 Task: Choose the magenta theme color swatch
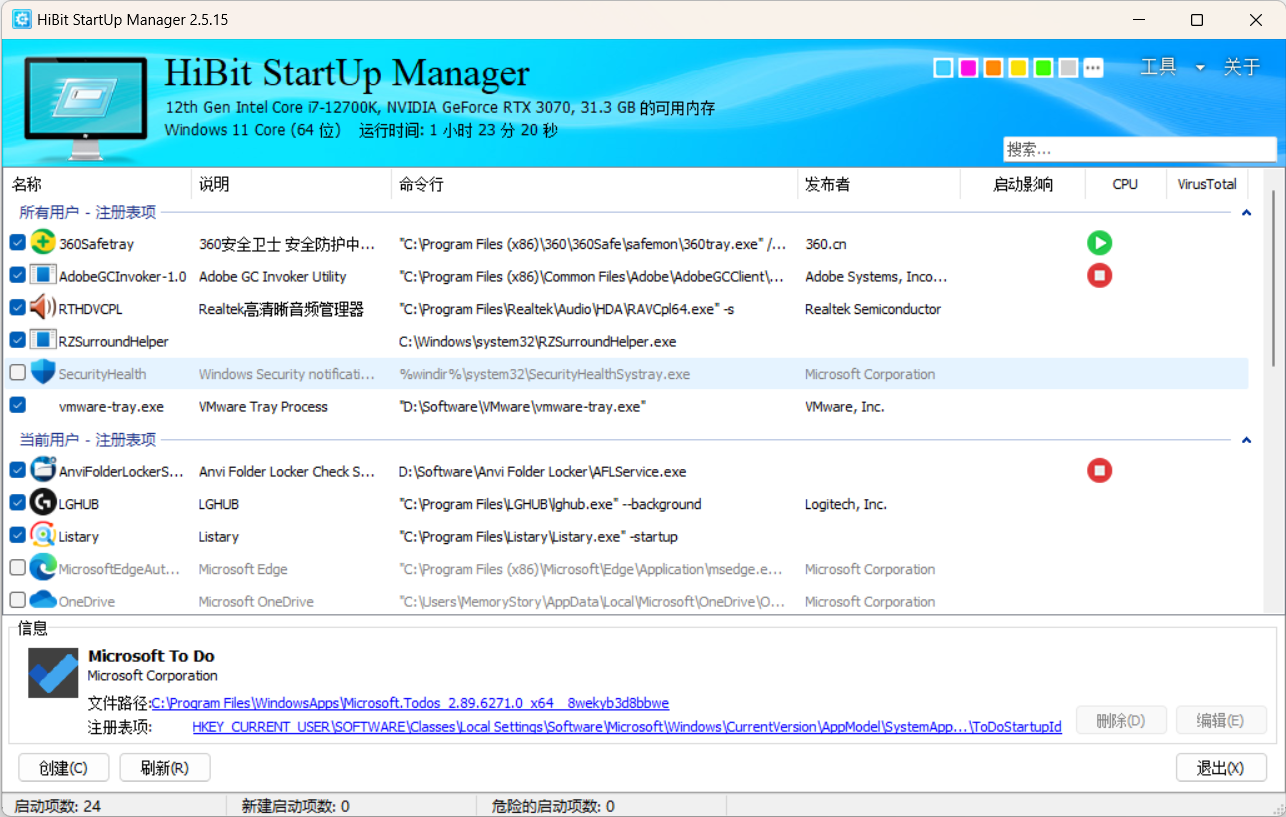point(968,68)
